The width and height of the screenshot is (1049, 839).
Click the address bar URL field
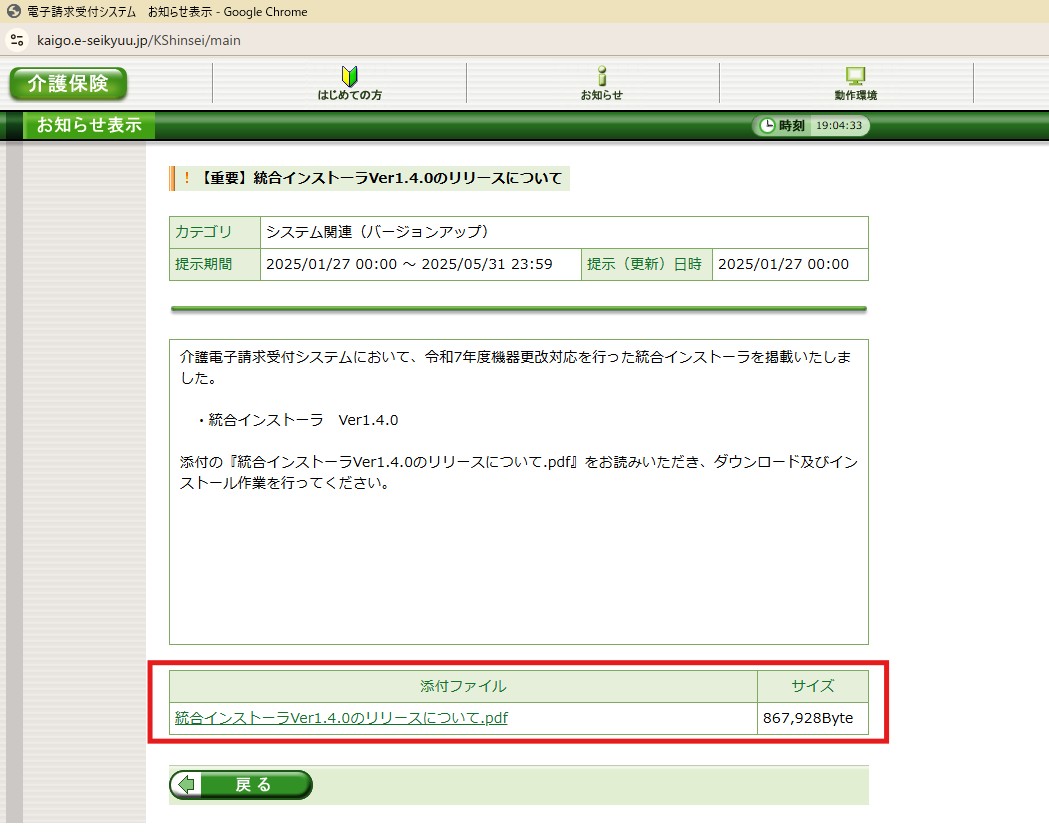click(139, 41)
